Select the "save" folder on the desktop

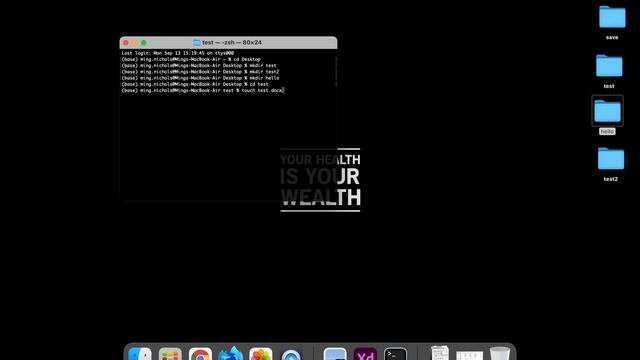(x=612, y=17)
